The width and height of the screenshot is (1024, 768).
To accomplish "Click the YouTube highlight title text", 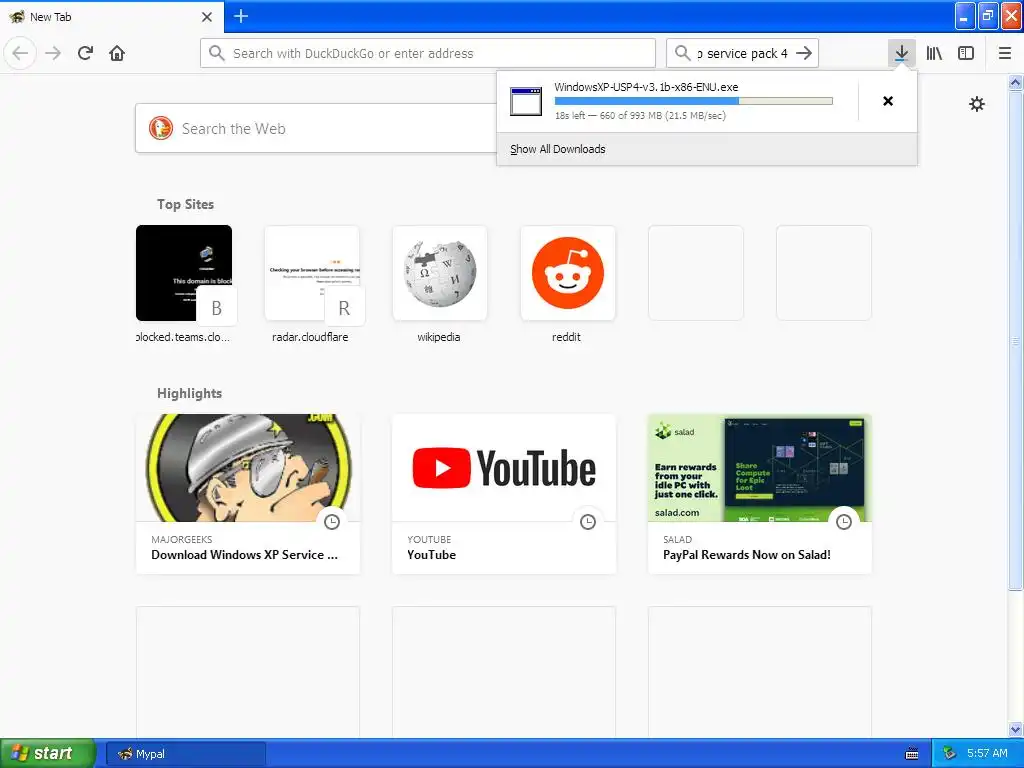I will [x=431, y=554].
